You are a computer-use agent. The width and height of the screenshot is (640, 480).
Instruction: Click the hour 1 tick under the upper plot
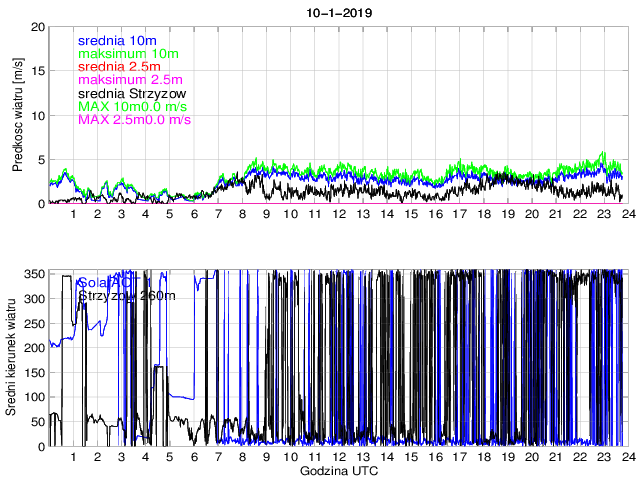pyautogui.click(x=73, y=214)
